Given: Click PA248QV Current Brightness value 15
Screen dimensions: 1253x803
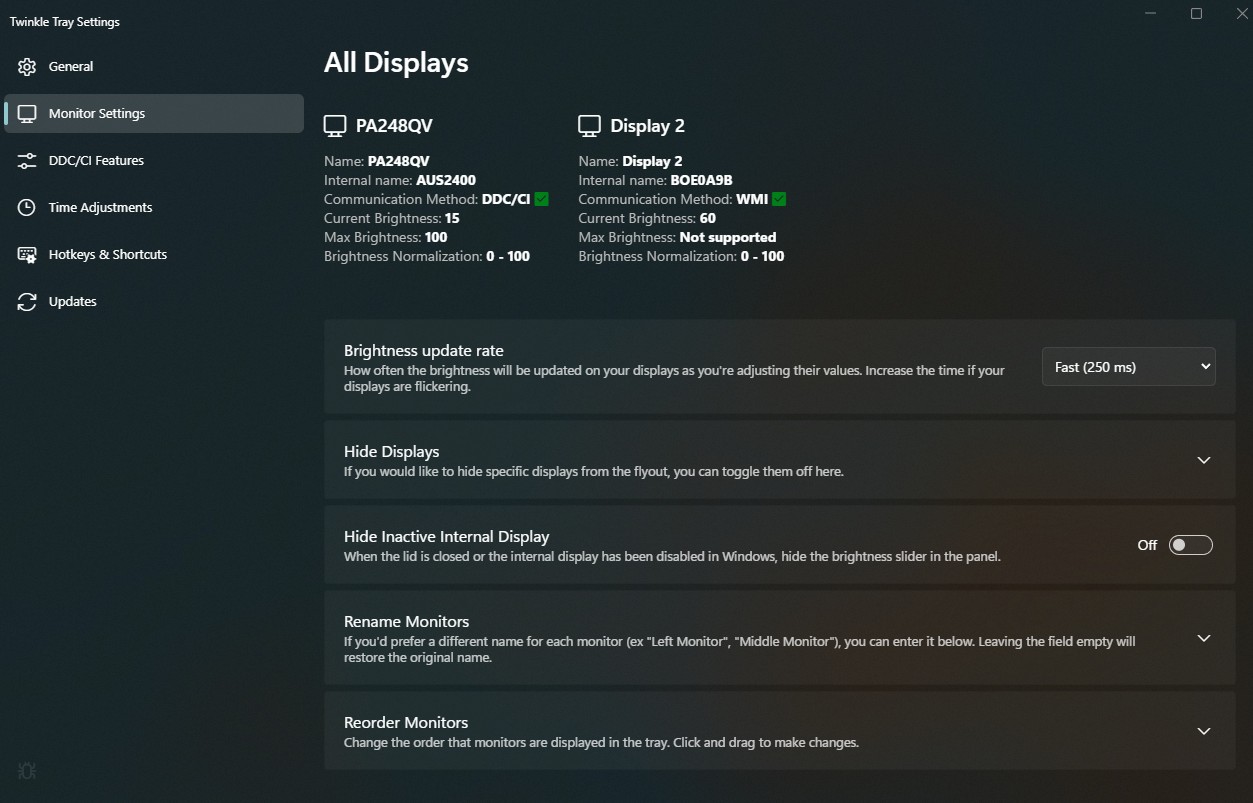Looking at the screenshot, I should click(453, 218).
